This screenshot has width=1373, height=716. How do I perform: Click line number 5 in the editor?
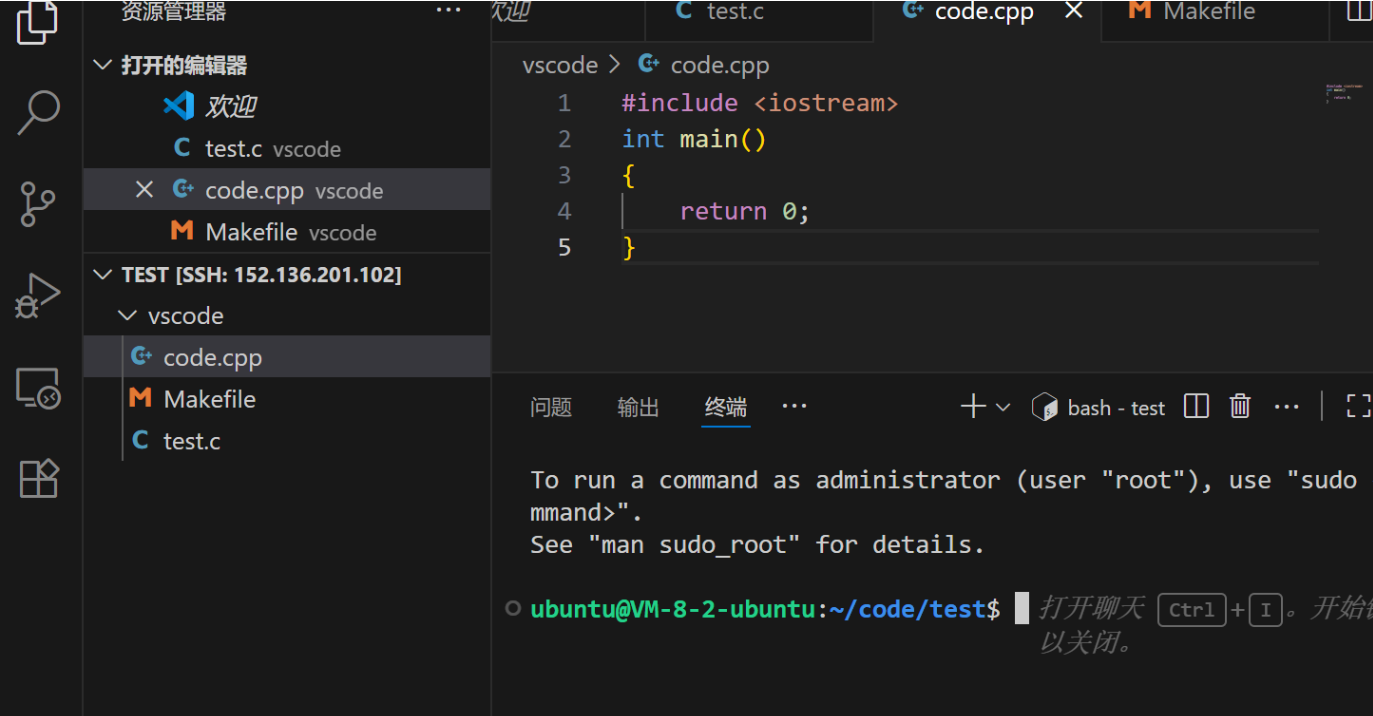click(x=565, y=247)
